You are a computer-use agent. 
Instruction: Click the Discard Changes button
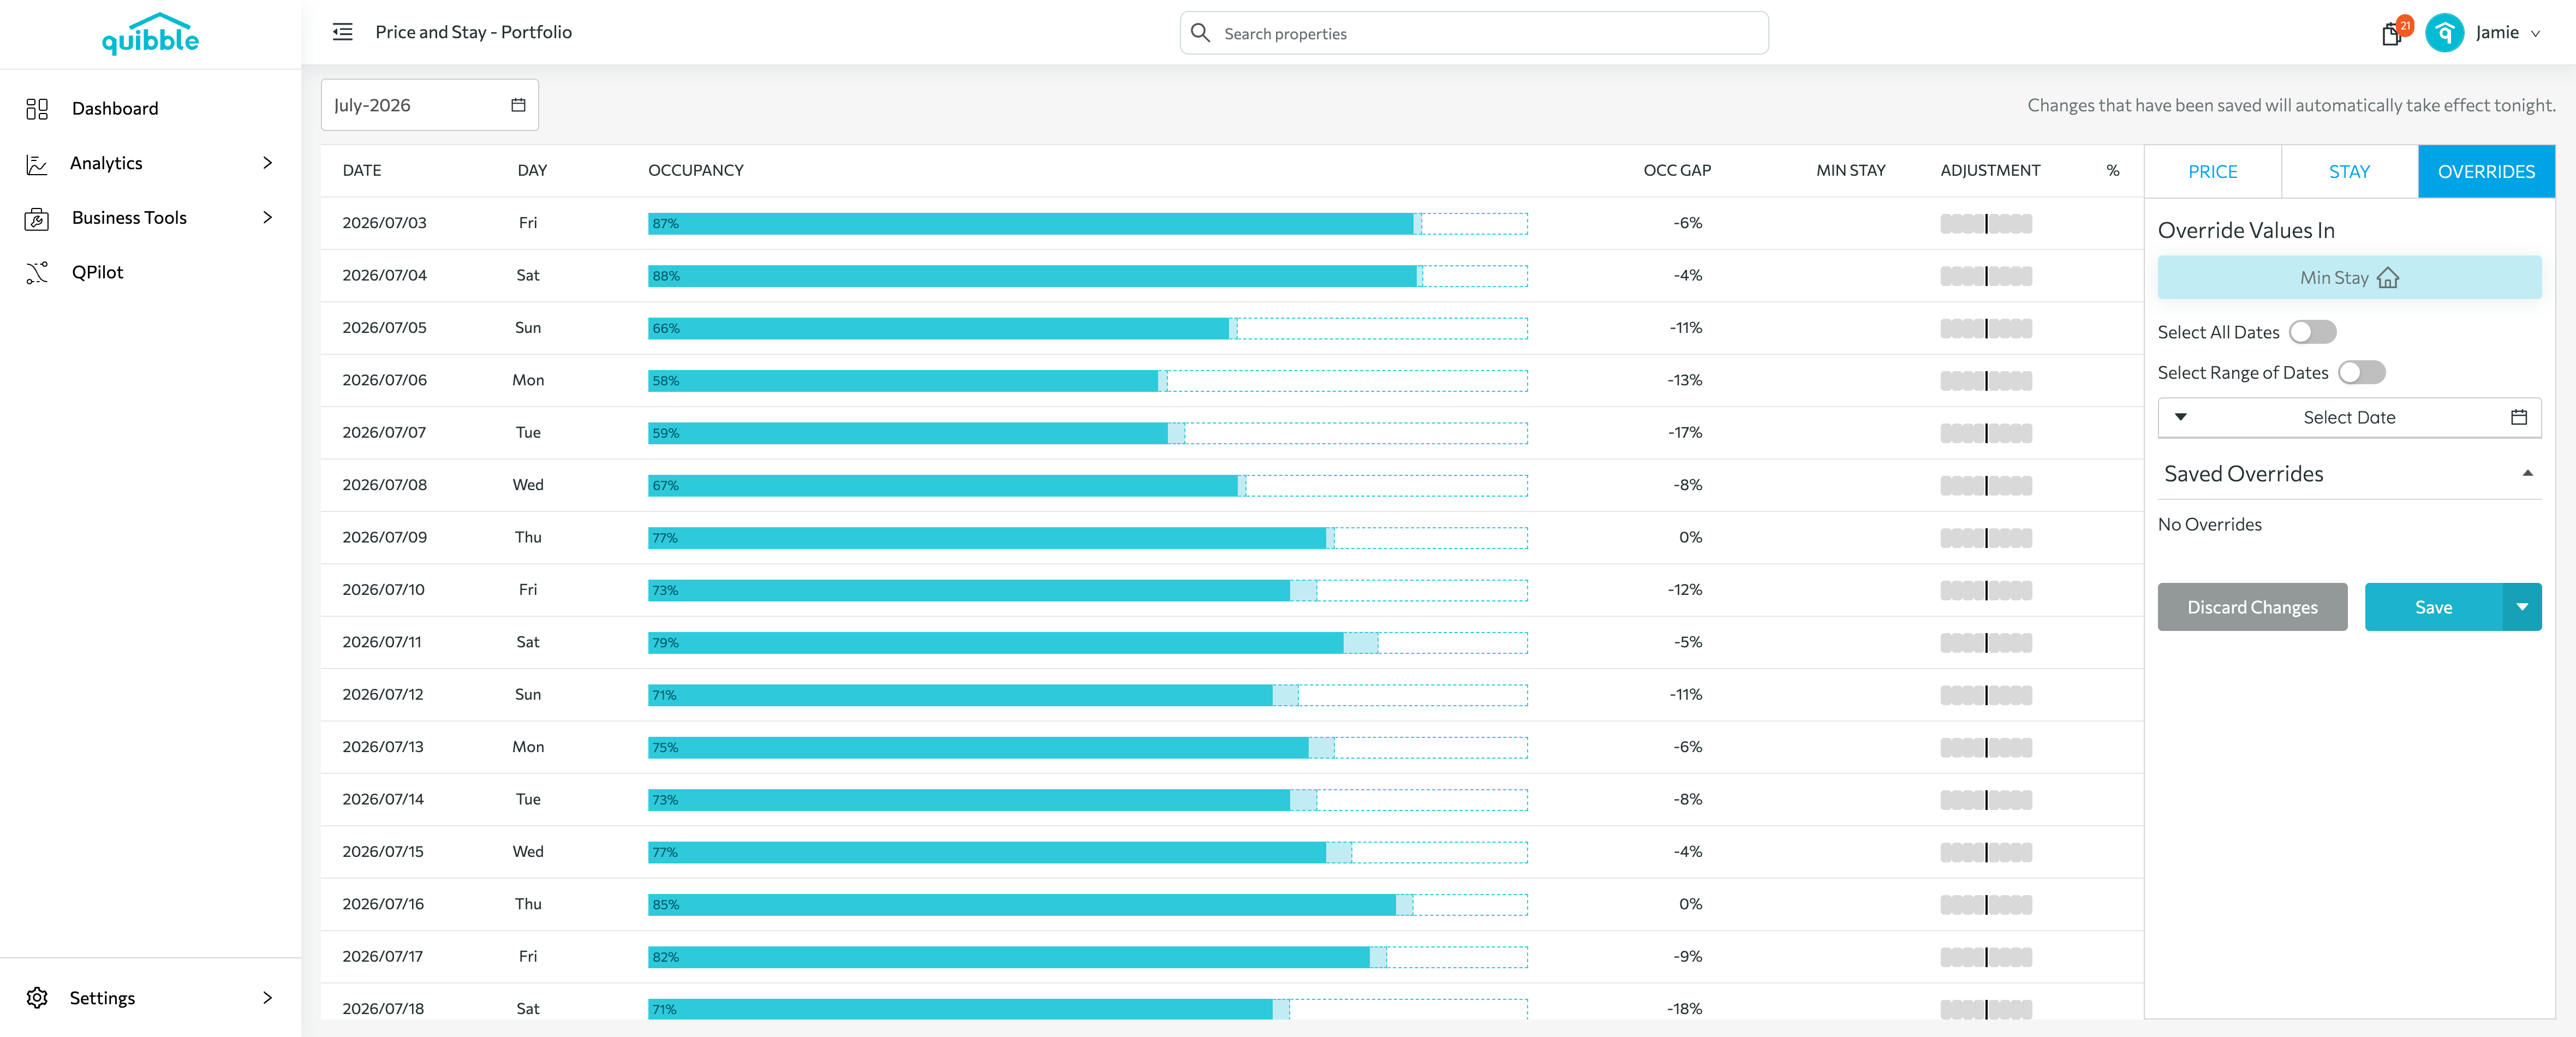point(2251,607)
